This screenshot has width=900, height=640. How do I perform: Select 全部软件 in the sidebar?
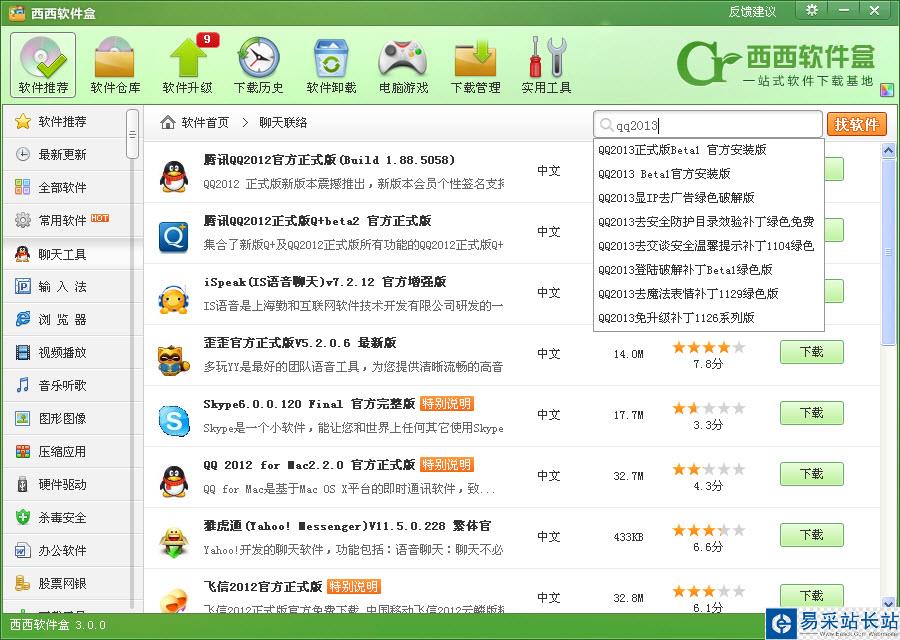click(x=65, y=187)
